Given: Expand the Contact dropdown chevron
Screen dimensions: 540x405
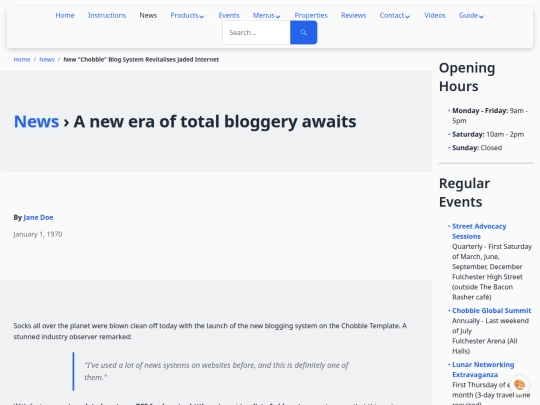Looking at the screenshot, I should pyautogui.click(x=408, y=16).
